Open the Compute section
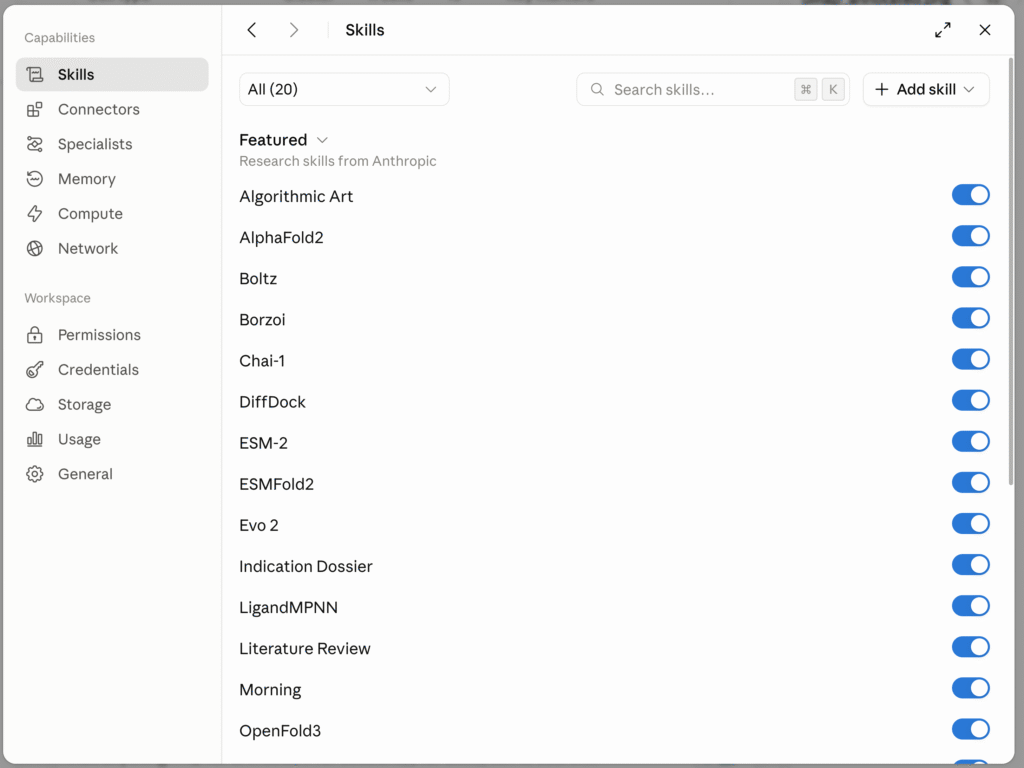The height and width of the screenshot is (768, 1024). (112, 214)
